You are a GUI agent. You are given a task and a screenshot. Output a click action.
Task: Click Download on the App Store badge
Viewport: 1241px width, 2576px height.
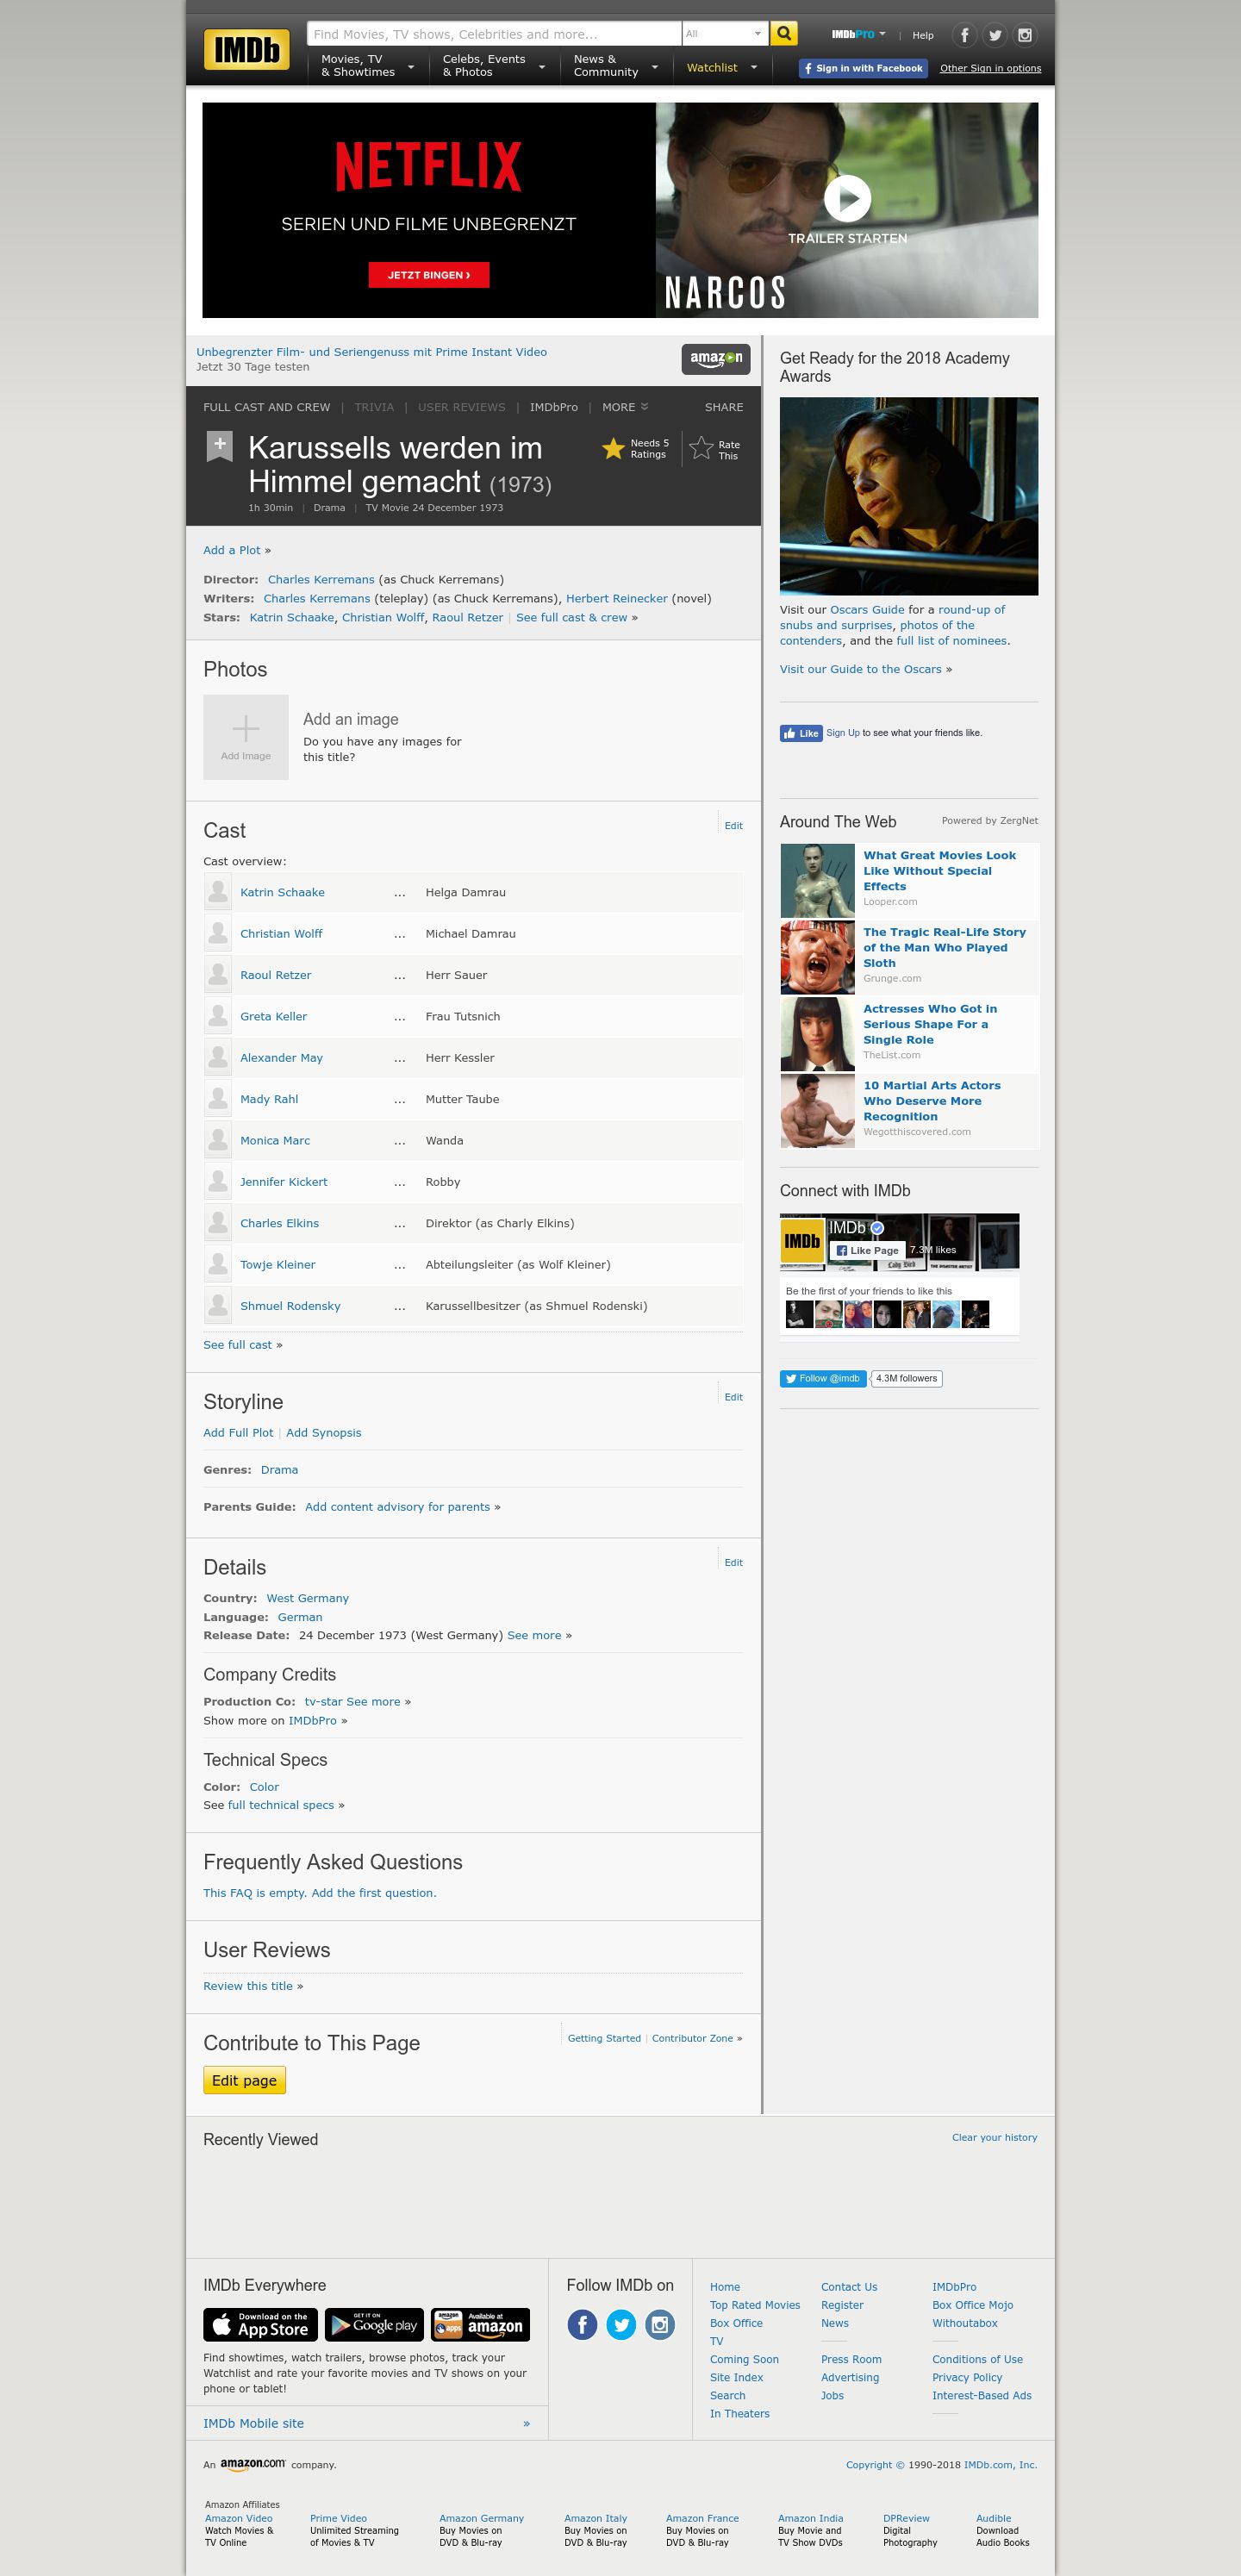pos(261,2324)
